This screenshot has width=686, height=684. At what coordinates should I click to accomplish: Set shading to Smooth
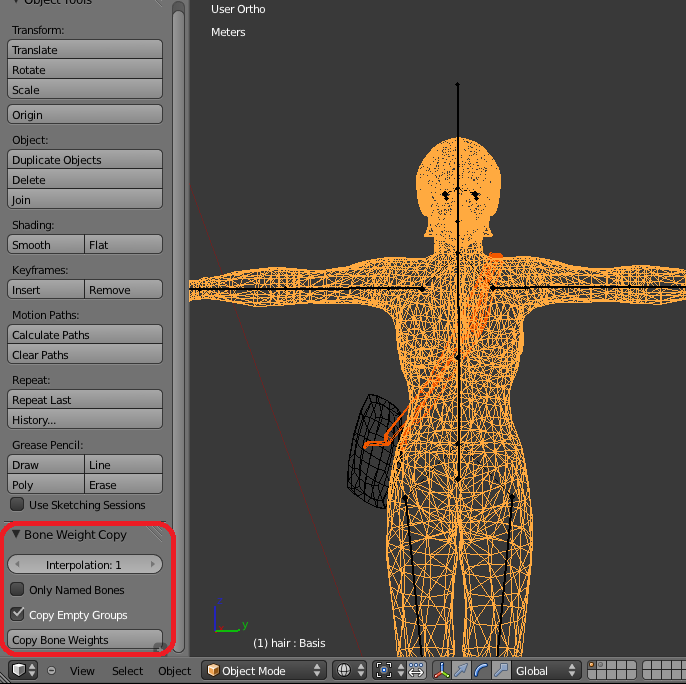coord(46,244)
